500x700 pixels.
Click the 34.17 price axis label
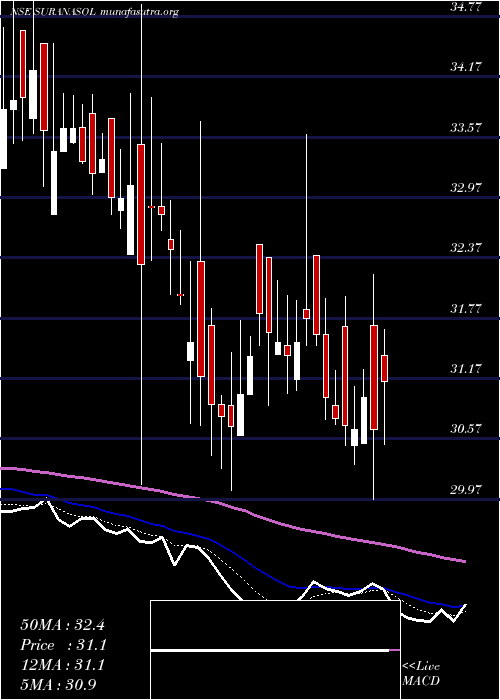coord(467,67)
